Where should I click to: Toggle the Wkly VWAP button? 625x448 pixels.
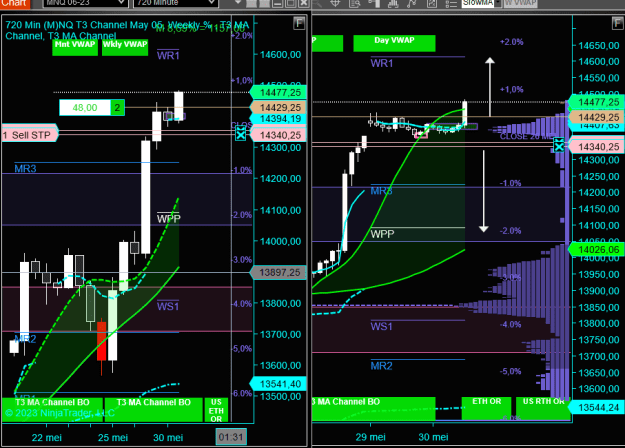pyautogui.click(x=125, y=47)
